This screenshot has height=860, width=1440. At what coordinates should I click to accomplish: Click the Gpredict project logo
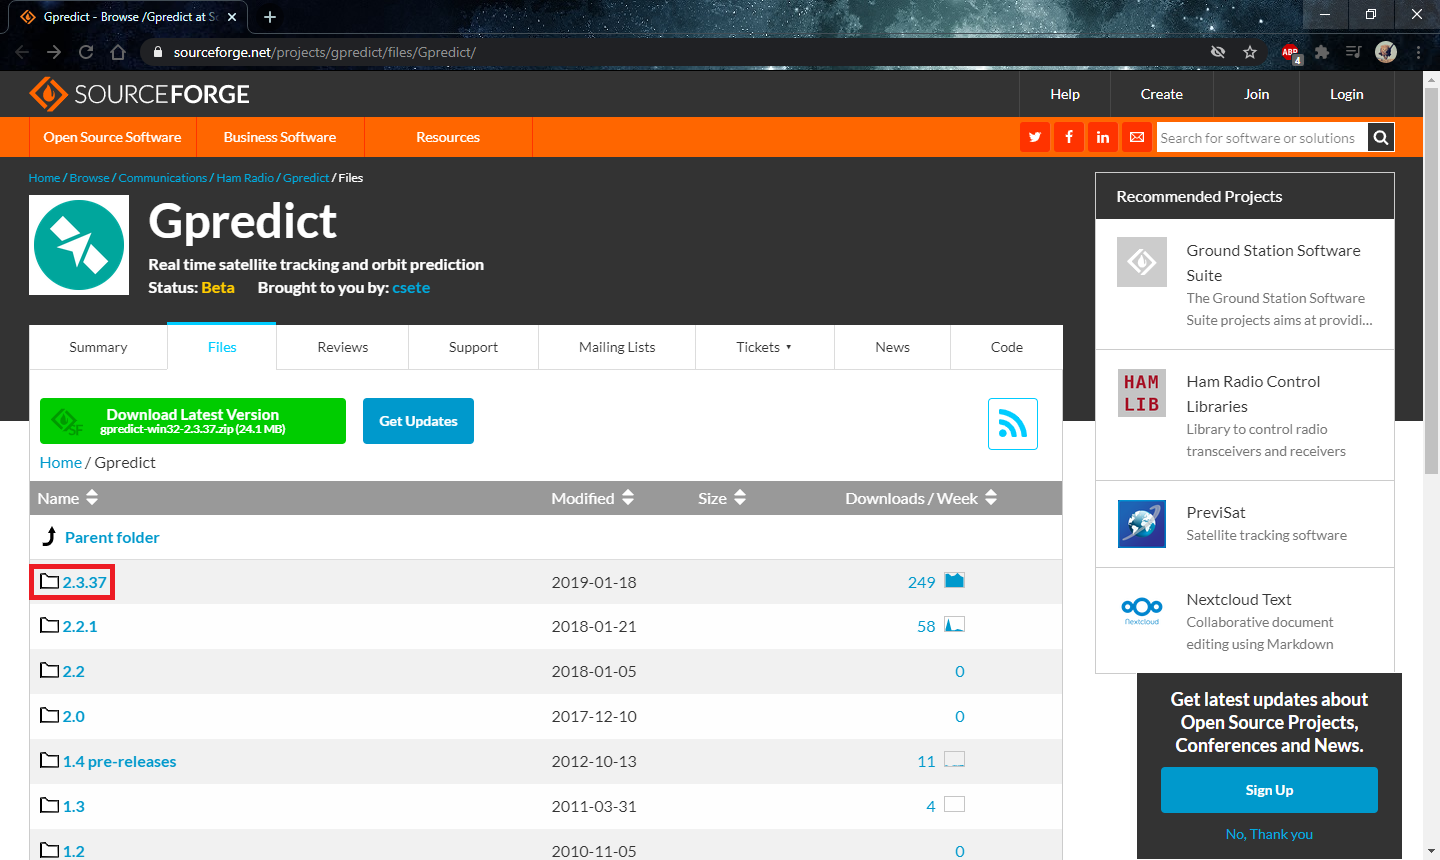tap(79, 245)
